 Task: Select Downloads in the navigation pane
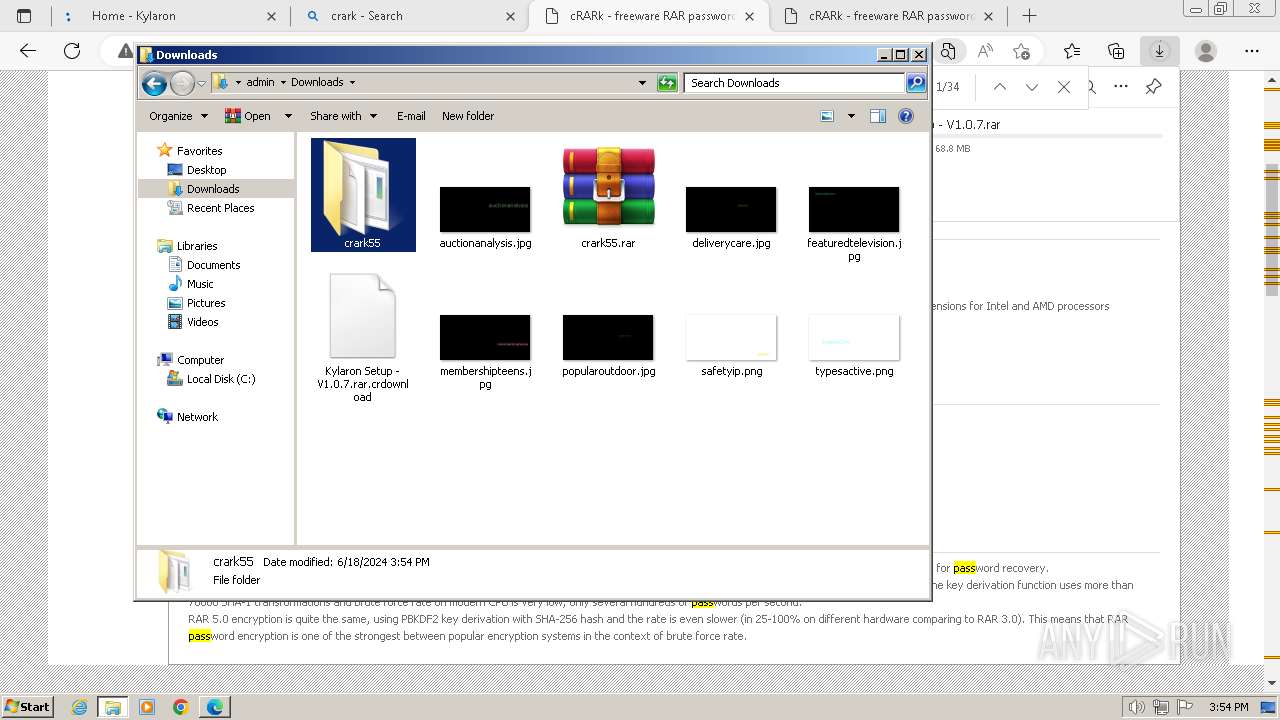click(213, 189)
